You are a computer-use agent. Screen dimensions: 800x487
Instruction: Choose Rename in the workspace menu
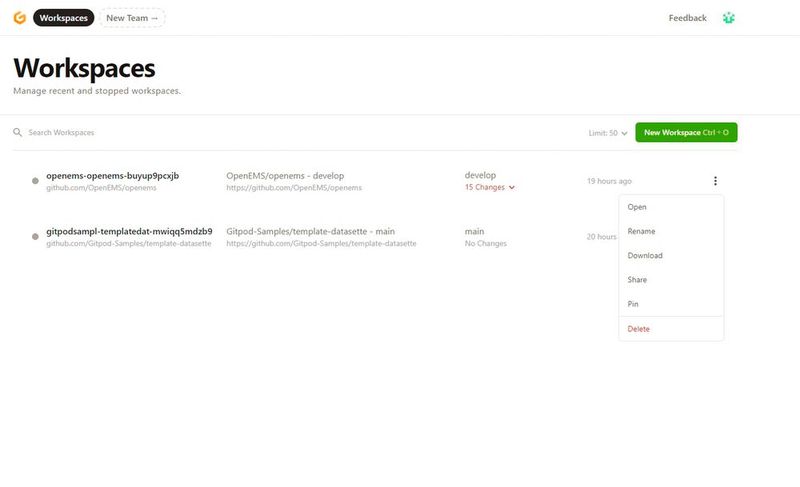pyautogui.click(x=671, y=231)
